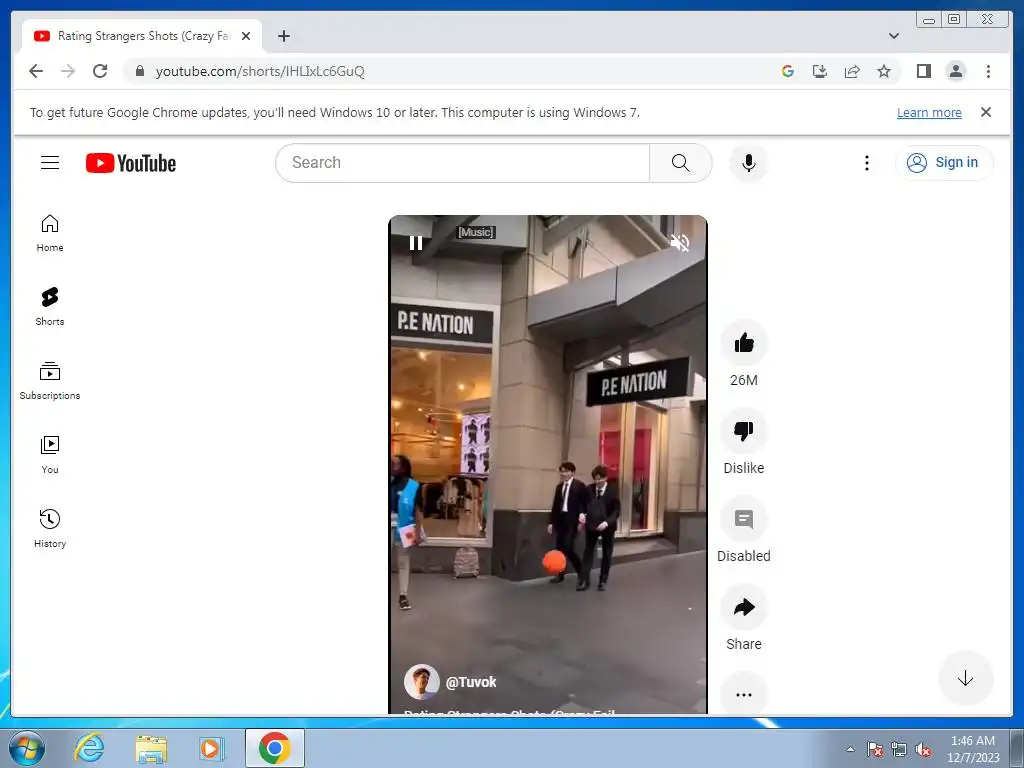Open Chrome three-dot menu
The width and height of the screenshot is (1024, 768).
988,71
